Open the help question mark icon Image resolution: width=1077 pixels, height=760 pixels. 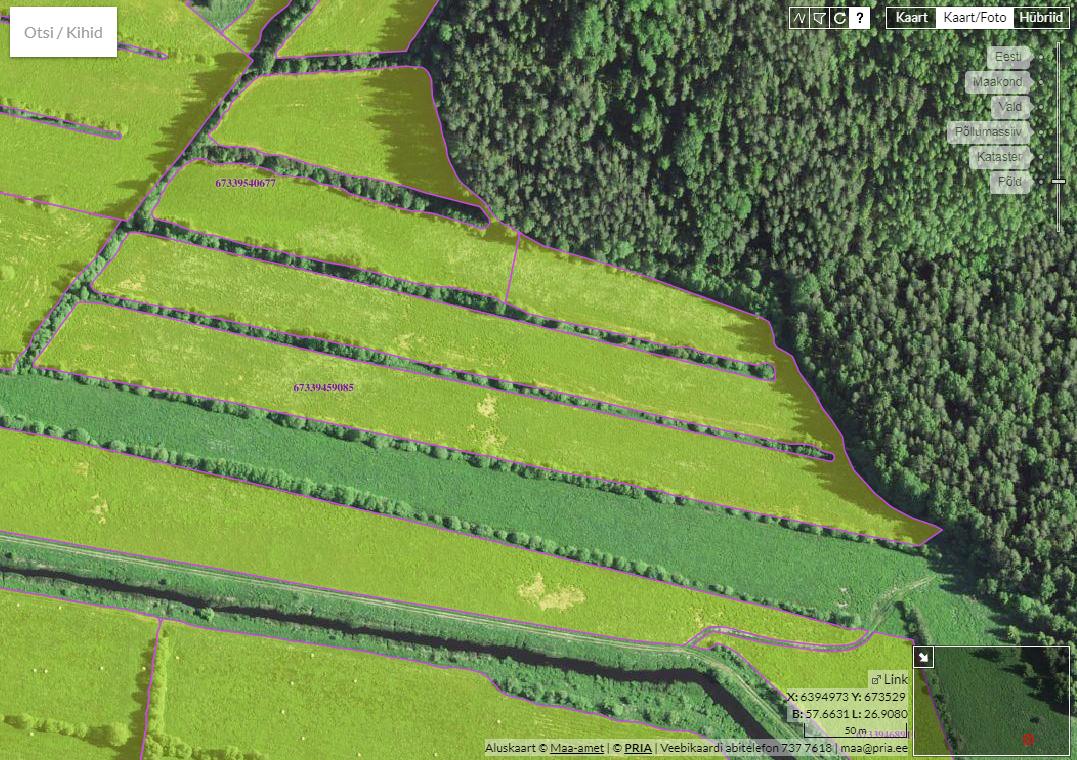coord(859,19)
